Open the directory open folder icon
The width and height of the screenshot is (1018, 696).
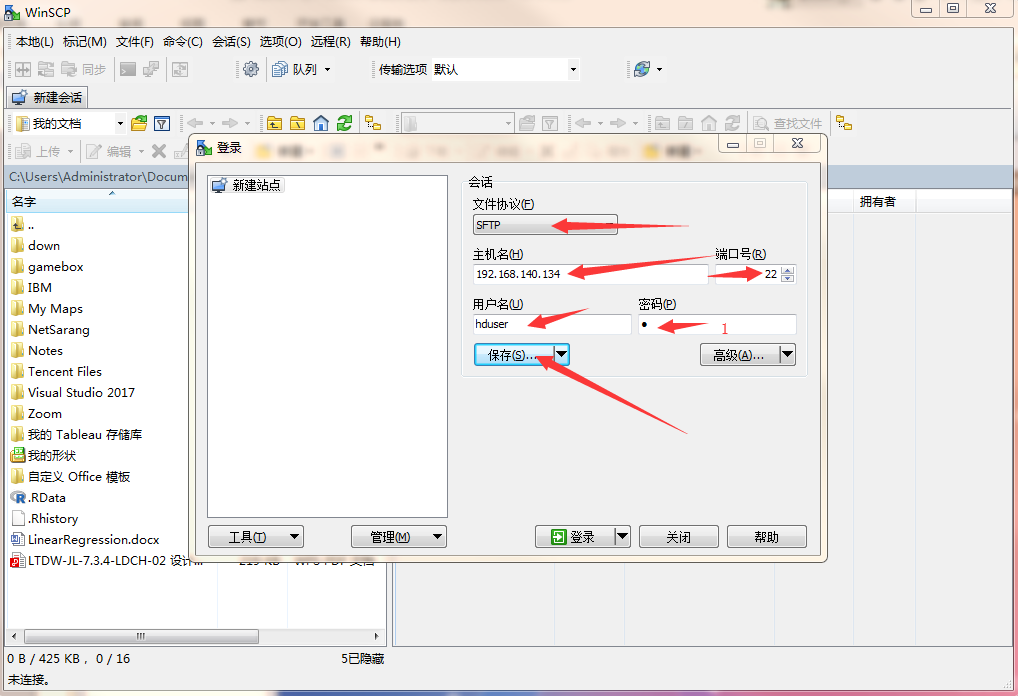tap(138, 123)
